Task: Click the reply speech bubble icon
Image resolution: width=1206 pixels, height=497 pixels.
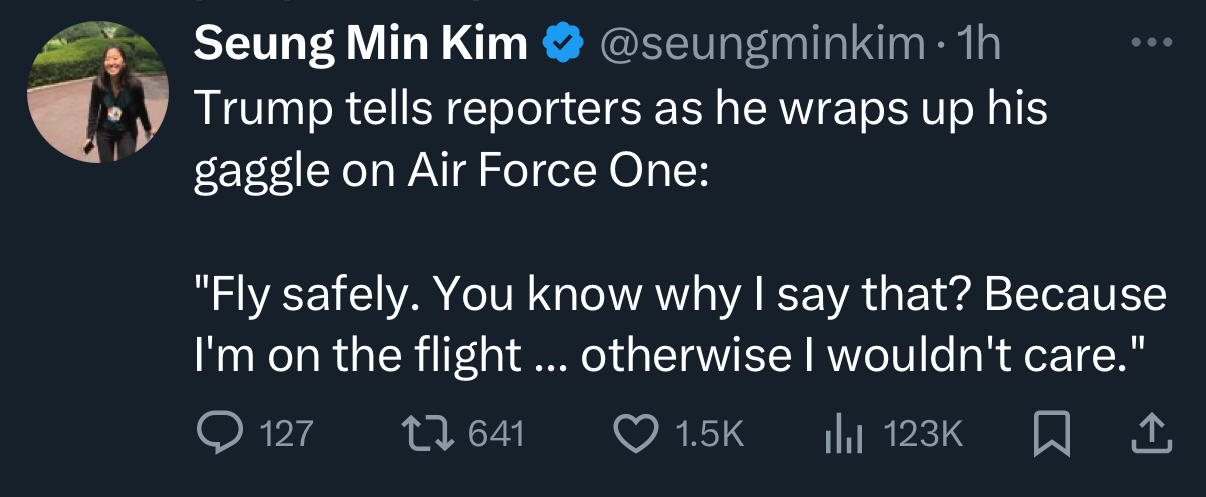Action: point(218,433)
